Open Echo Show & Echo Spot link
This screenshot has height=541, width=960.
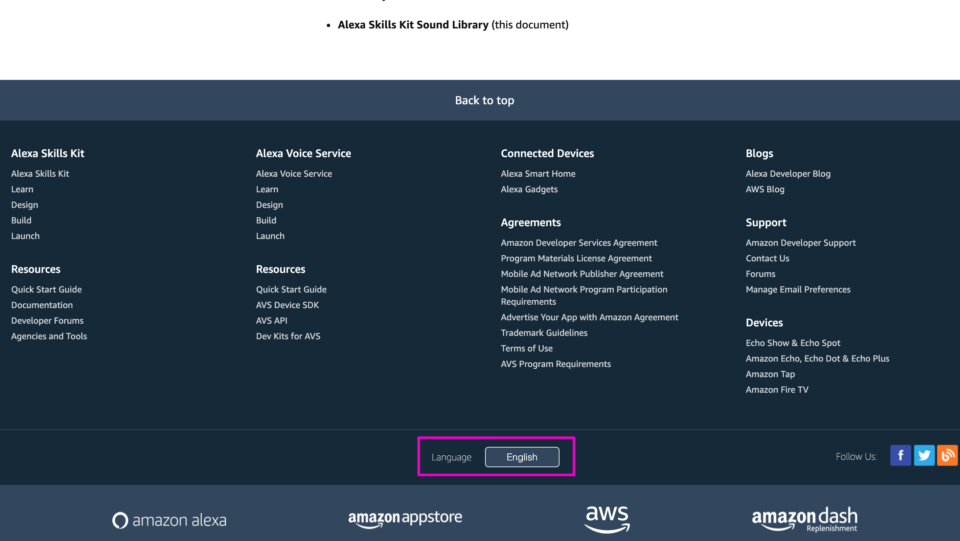click(x=793, y=343)
